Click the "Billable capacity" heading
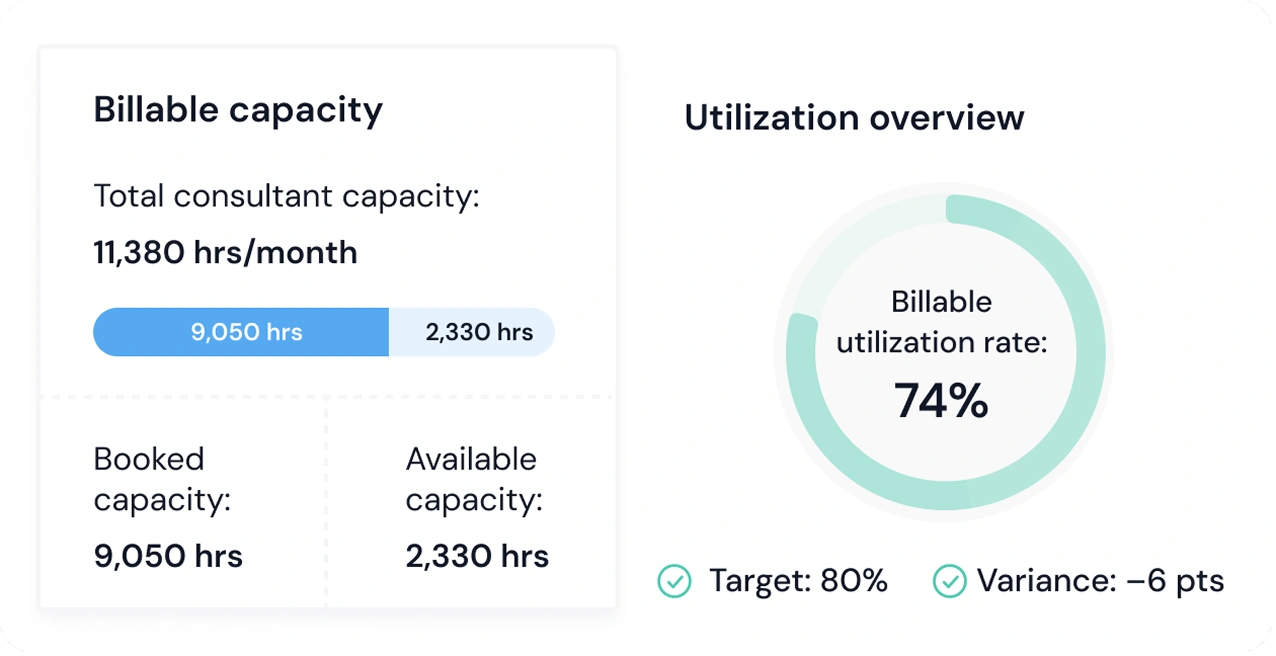The height and width of the screenshot is (656, 1276). pyautogui.click(x=238, y=110)
